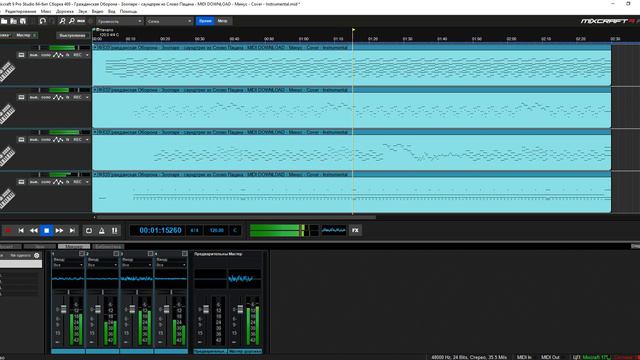The width and height of the screenshot is (640, 360).
Task: Open the Редактирование menu
Action: click(20, 11)
